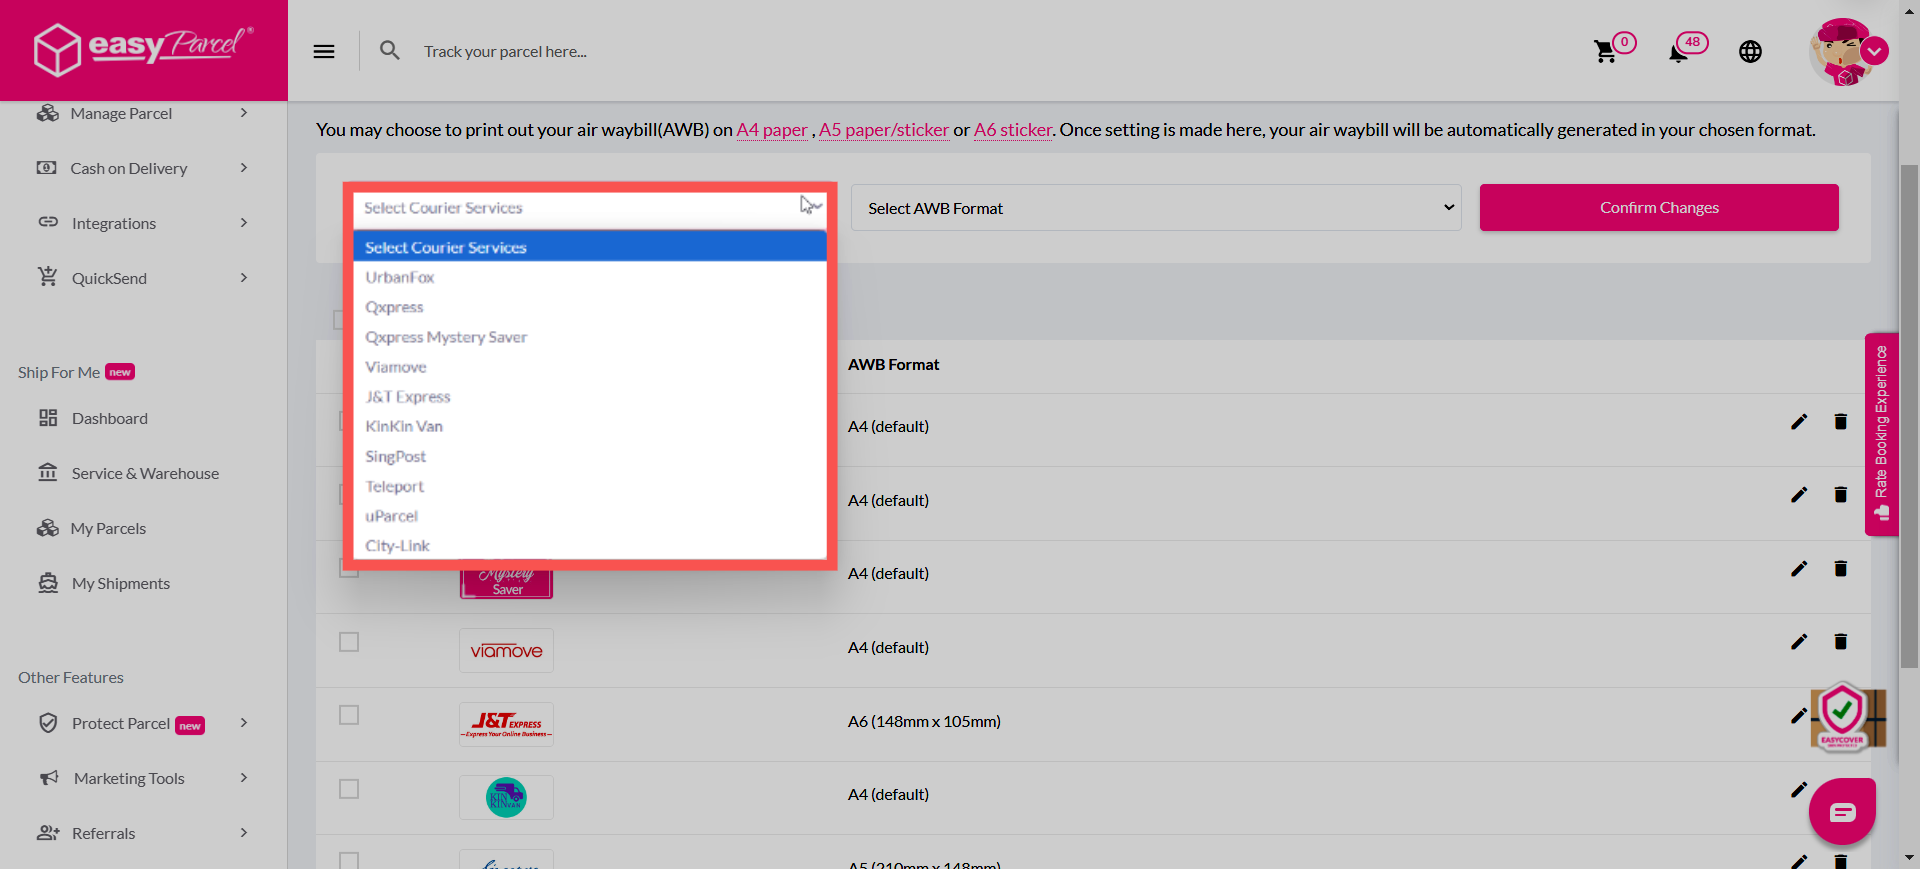Select the highlighted Select Courier Services option
The height and width of the screenshot is (869, 1920).
coord(590,247)
